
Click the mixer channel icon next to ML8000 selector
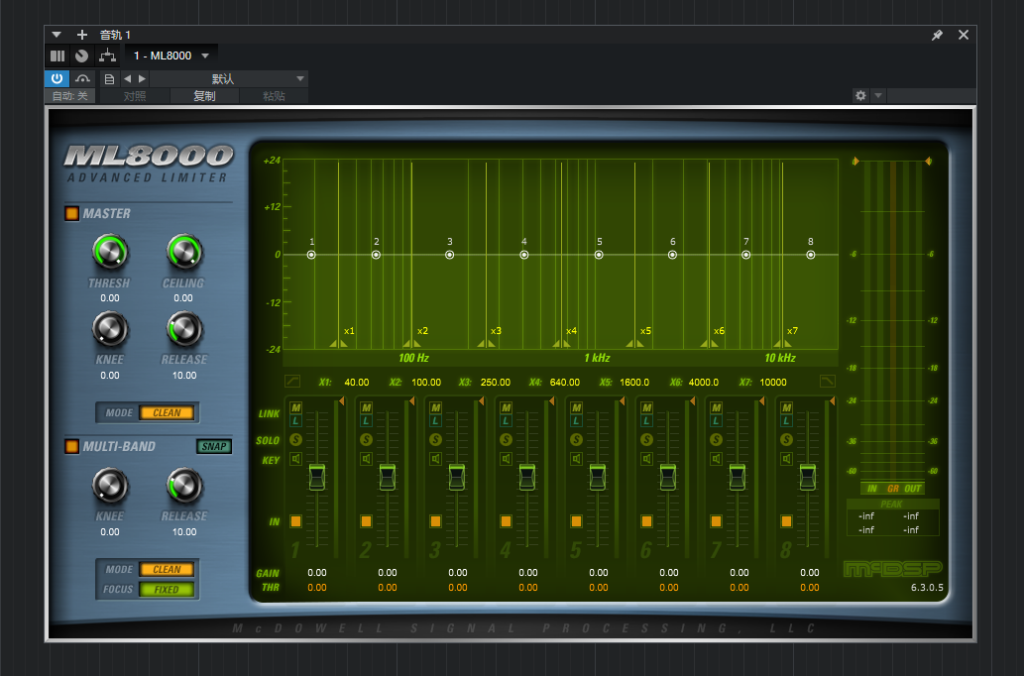pyautogui.click(x=57, y=56)
